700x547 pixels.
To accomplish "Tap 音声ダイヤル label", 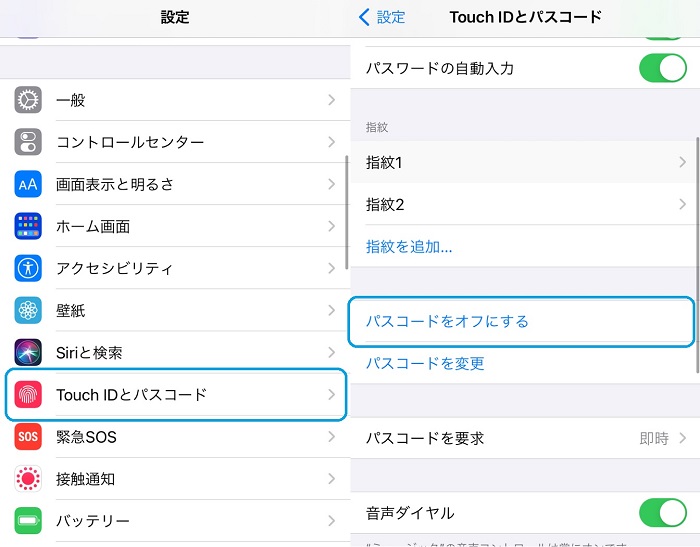I will coord(410,513).
